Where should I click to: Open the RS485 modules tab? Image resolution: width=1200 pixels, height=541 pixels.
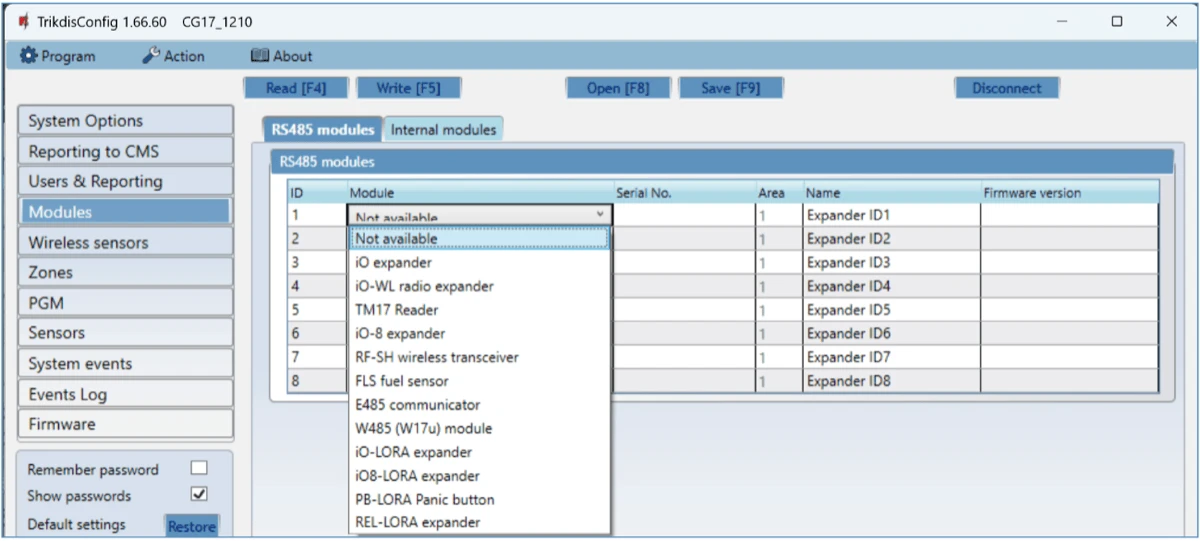(x=323, y=129)
